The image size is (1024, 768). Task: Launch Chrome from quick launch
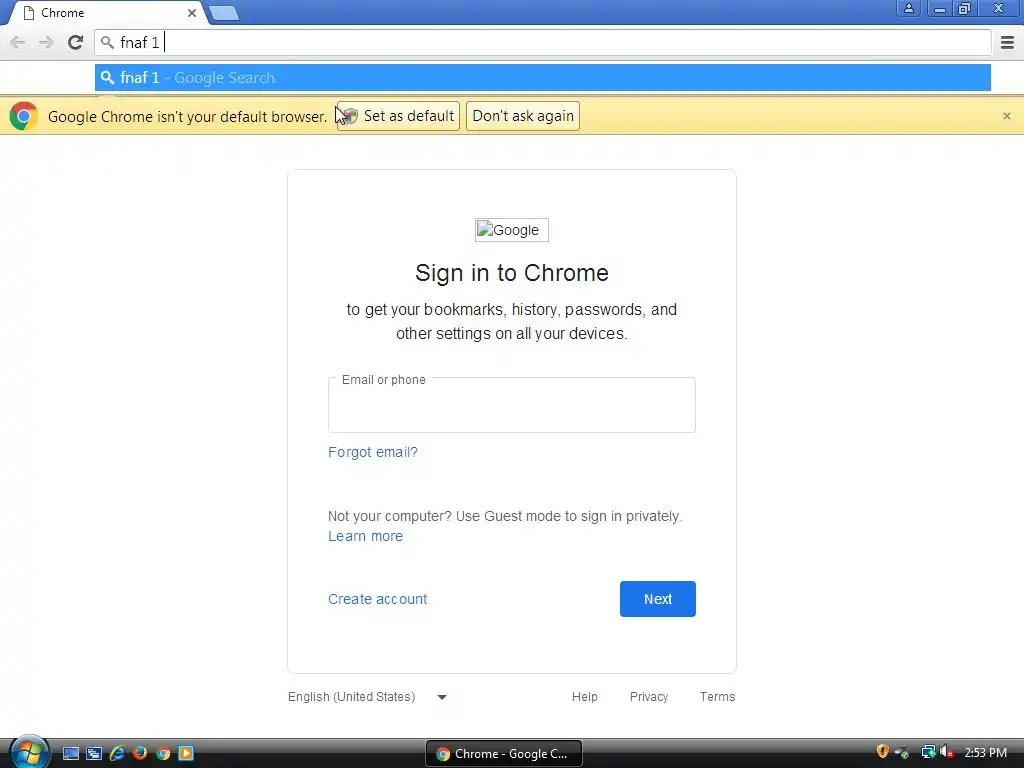click(x=163, y=754)
